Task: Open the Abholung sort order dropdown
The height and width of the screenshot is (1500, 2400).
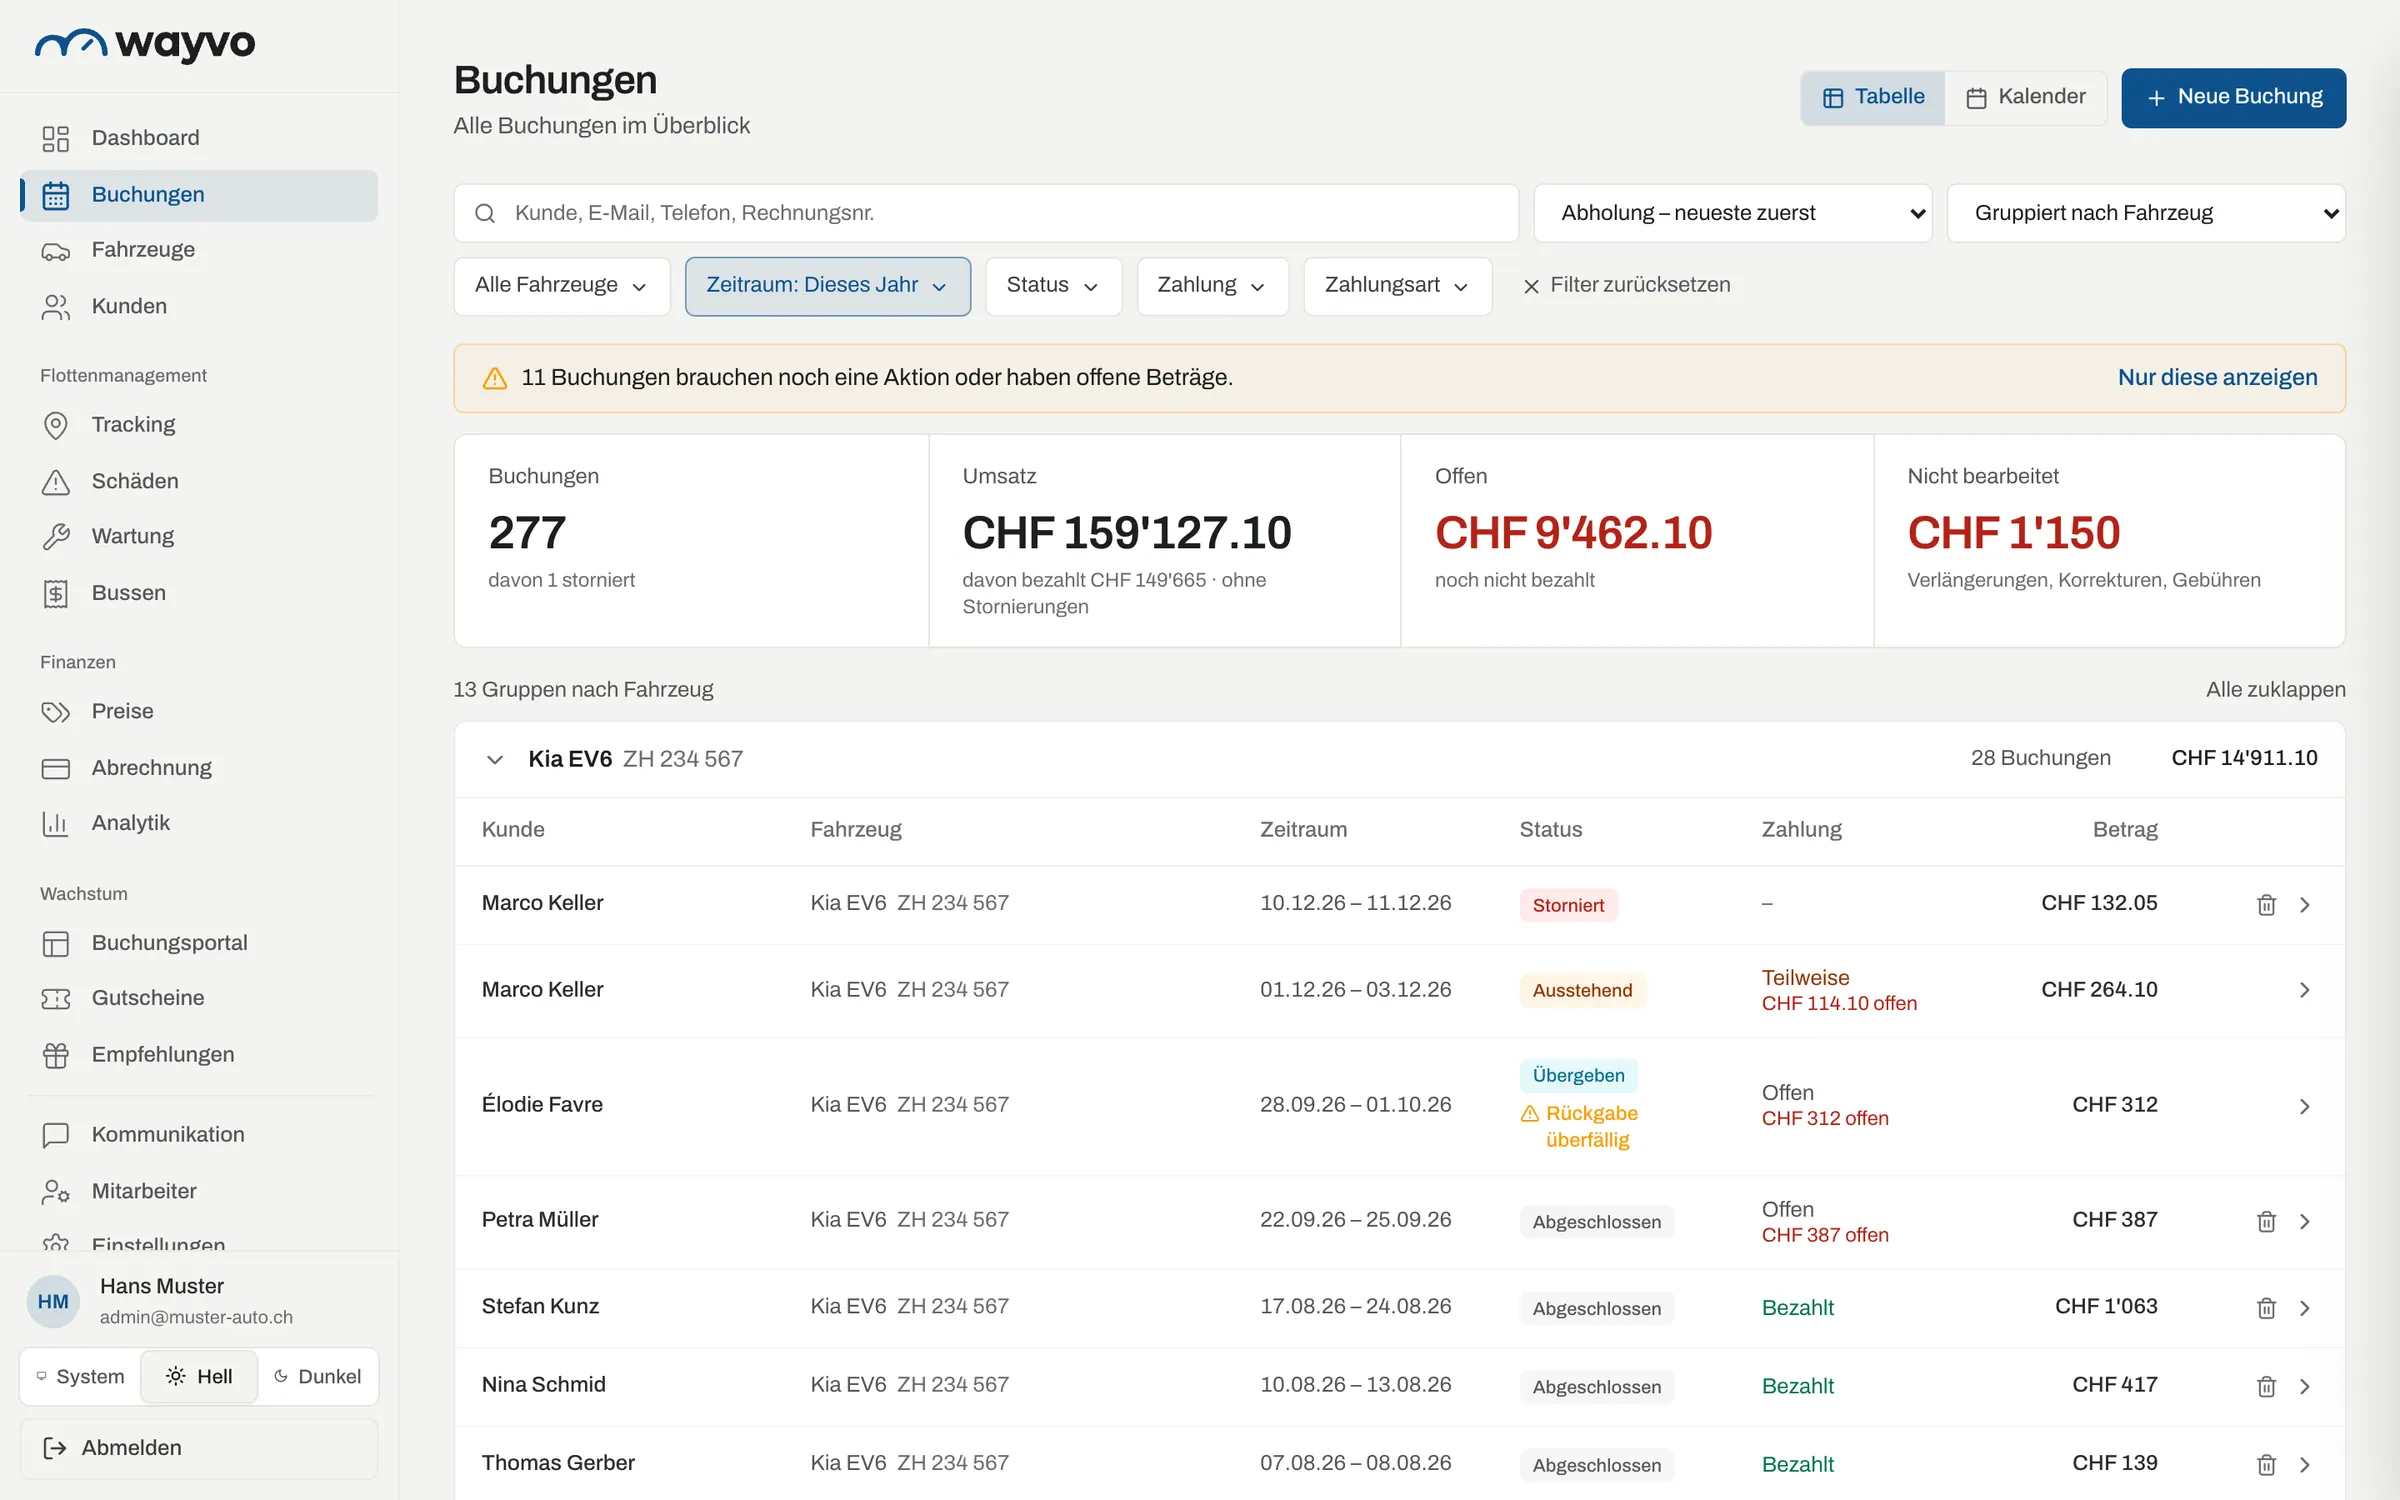Action: coord(1733,213)
